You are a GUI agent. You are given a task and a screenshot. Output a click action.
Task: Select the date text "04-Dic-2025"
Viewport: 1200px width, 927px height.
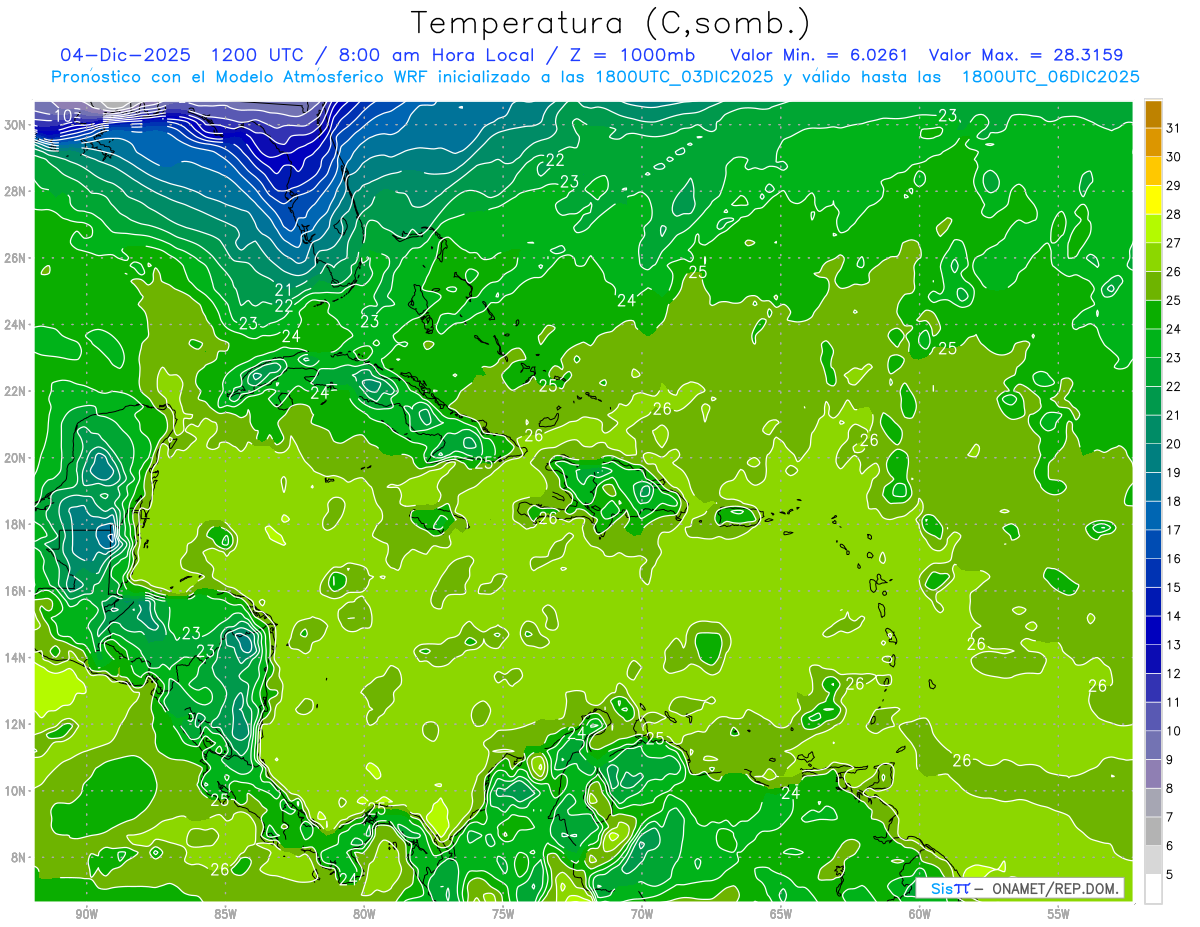pos(126,54)
